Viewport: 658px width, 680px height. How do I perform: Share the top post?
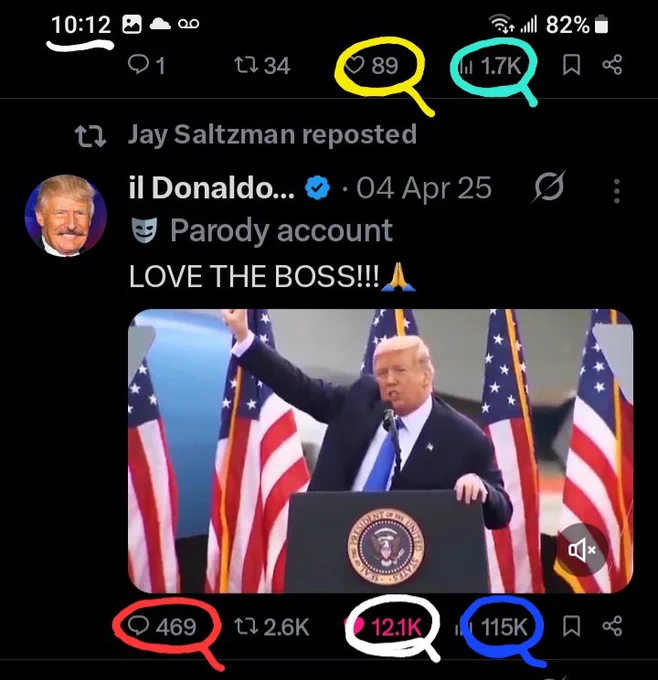pyautogui.click(x=612, y=65)
